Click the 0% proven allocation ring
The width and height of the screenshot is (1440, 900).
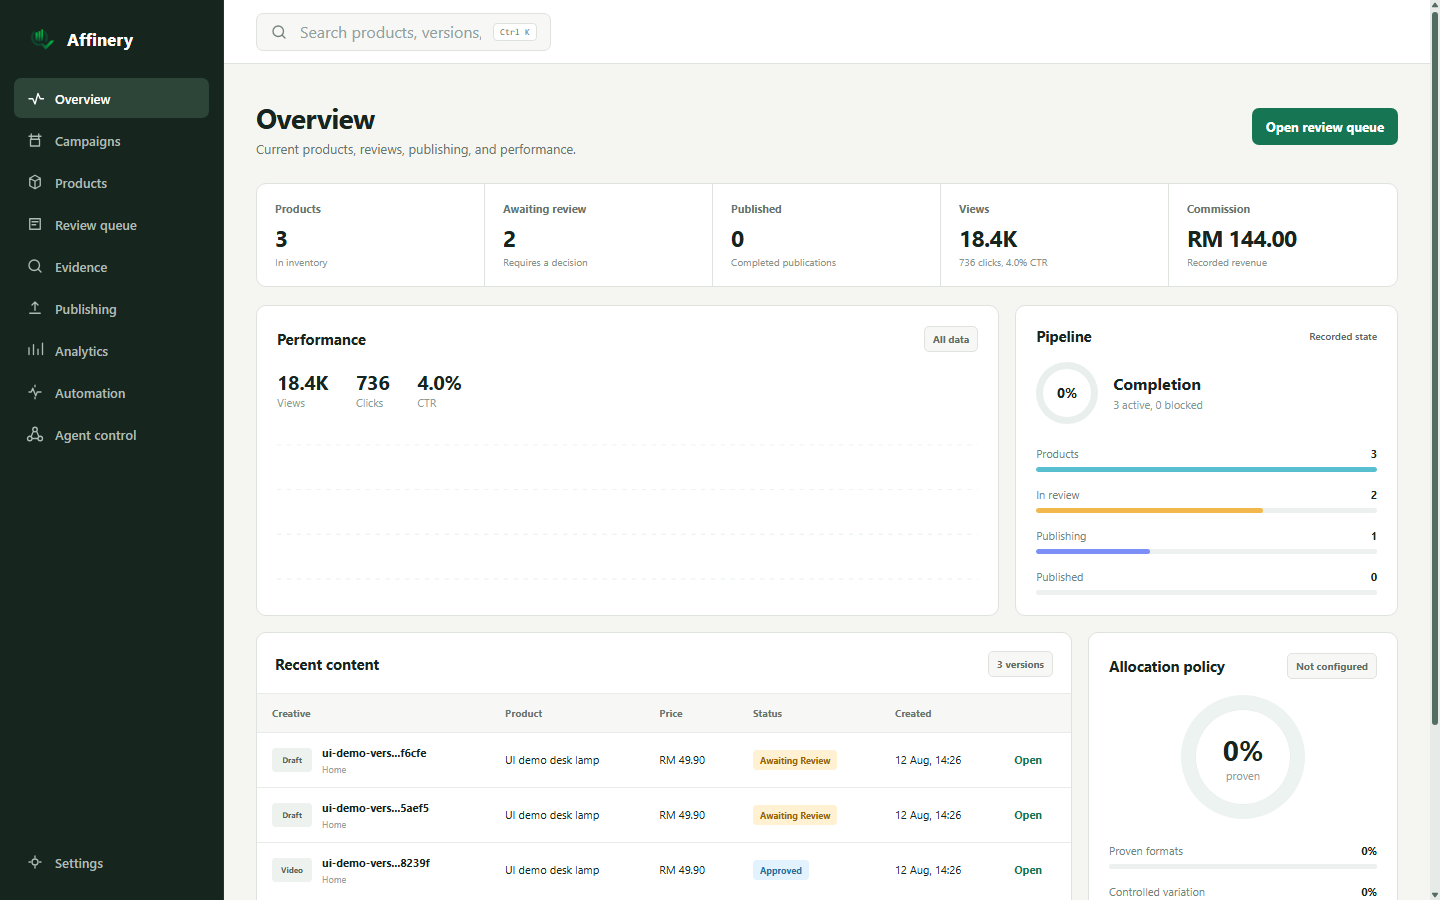(x=1243, y=757)
